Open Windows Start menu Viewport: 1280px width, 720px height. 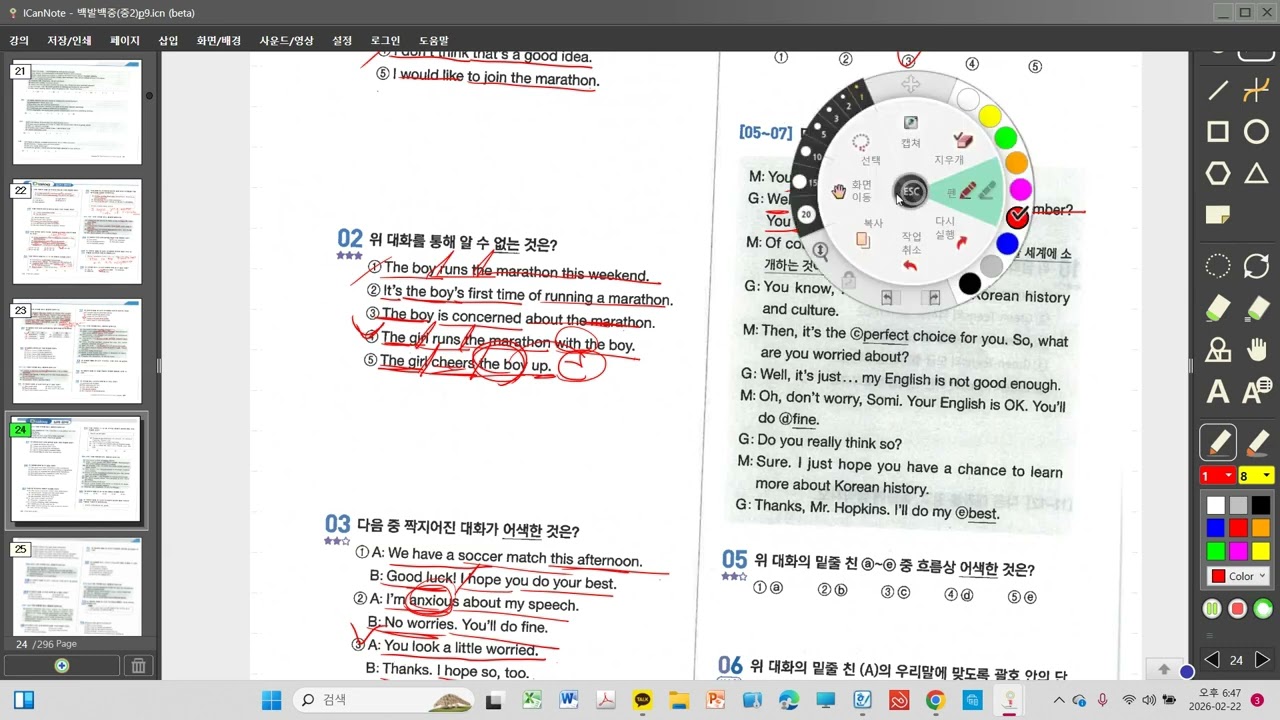tap(272, 700)
